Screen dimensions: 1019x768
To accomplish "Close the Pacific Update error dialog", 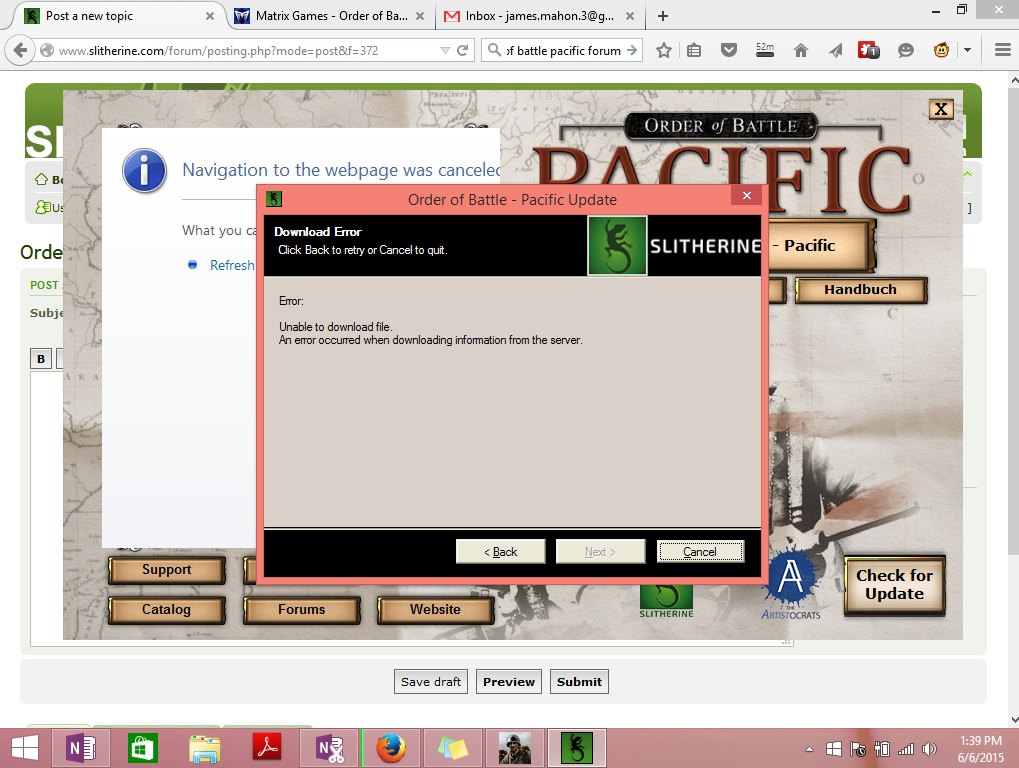I will [747, 195].
